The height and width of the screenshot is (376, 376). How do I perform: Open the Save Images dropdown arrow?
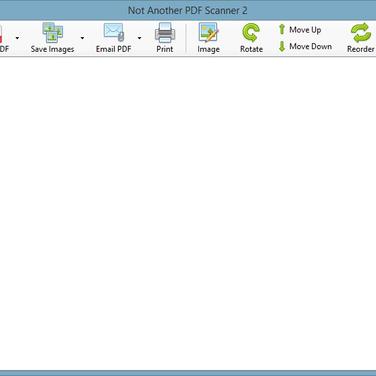click(x=82, y=38)
